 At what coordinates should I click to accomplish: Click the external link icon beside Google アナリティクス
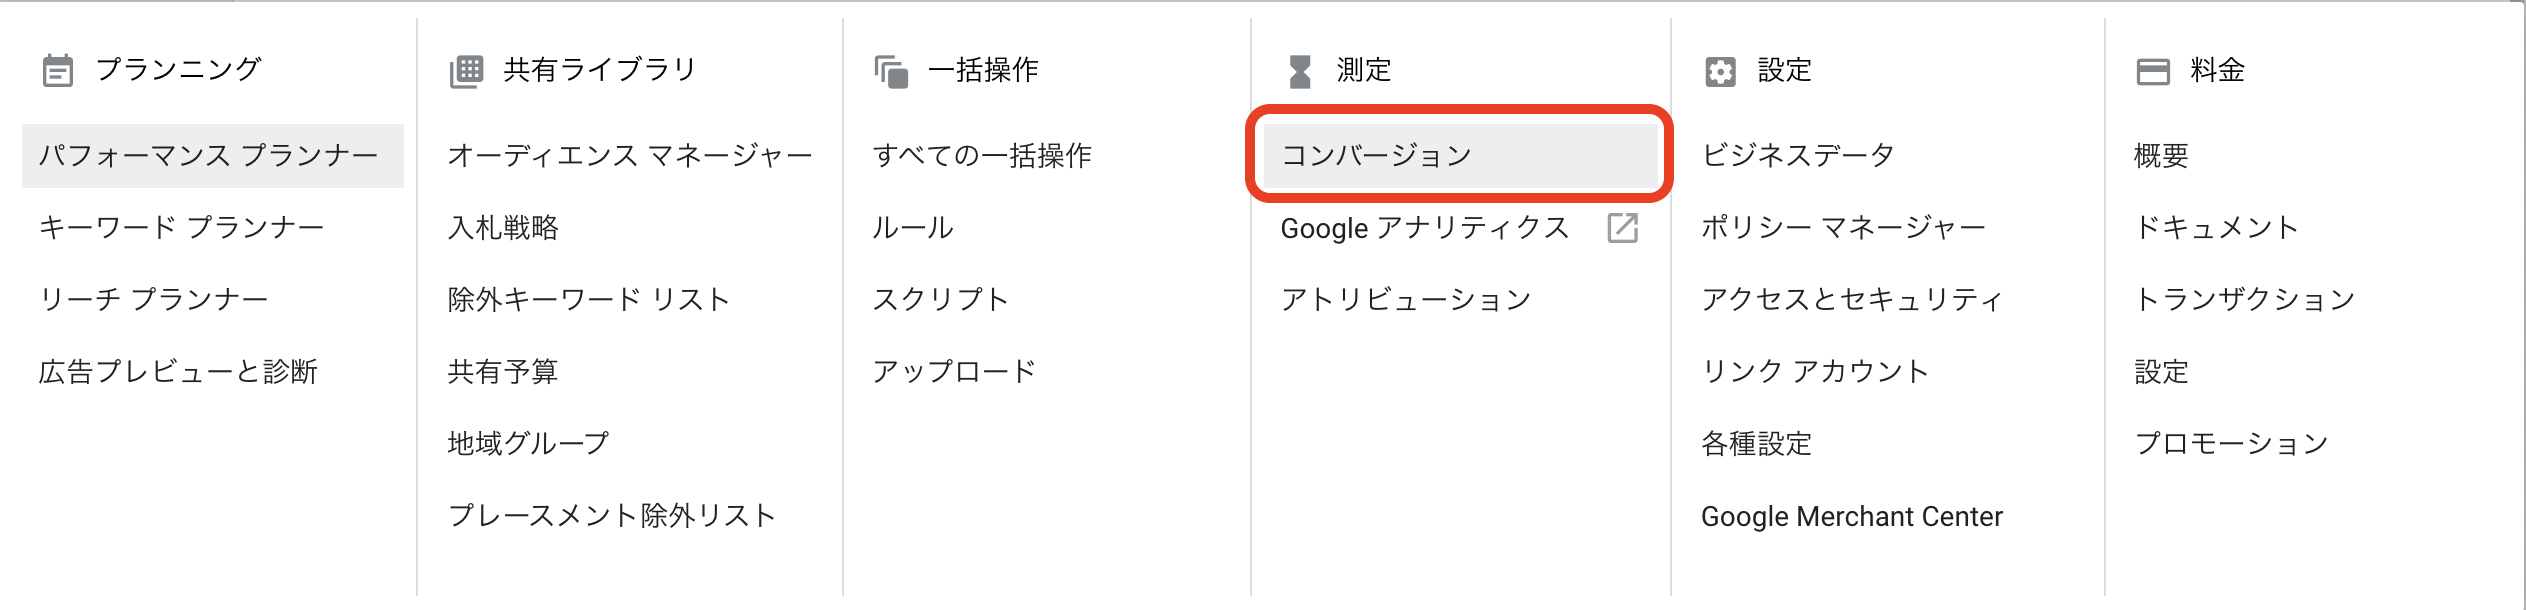(x=1622, y=228)
